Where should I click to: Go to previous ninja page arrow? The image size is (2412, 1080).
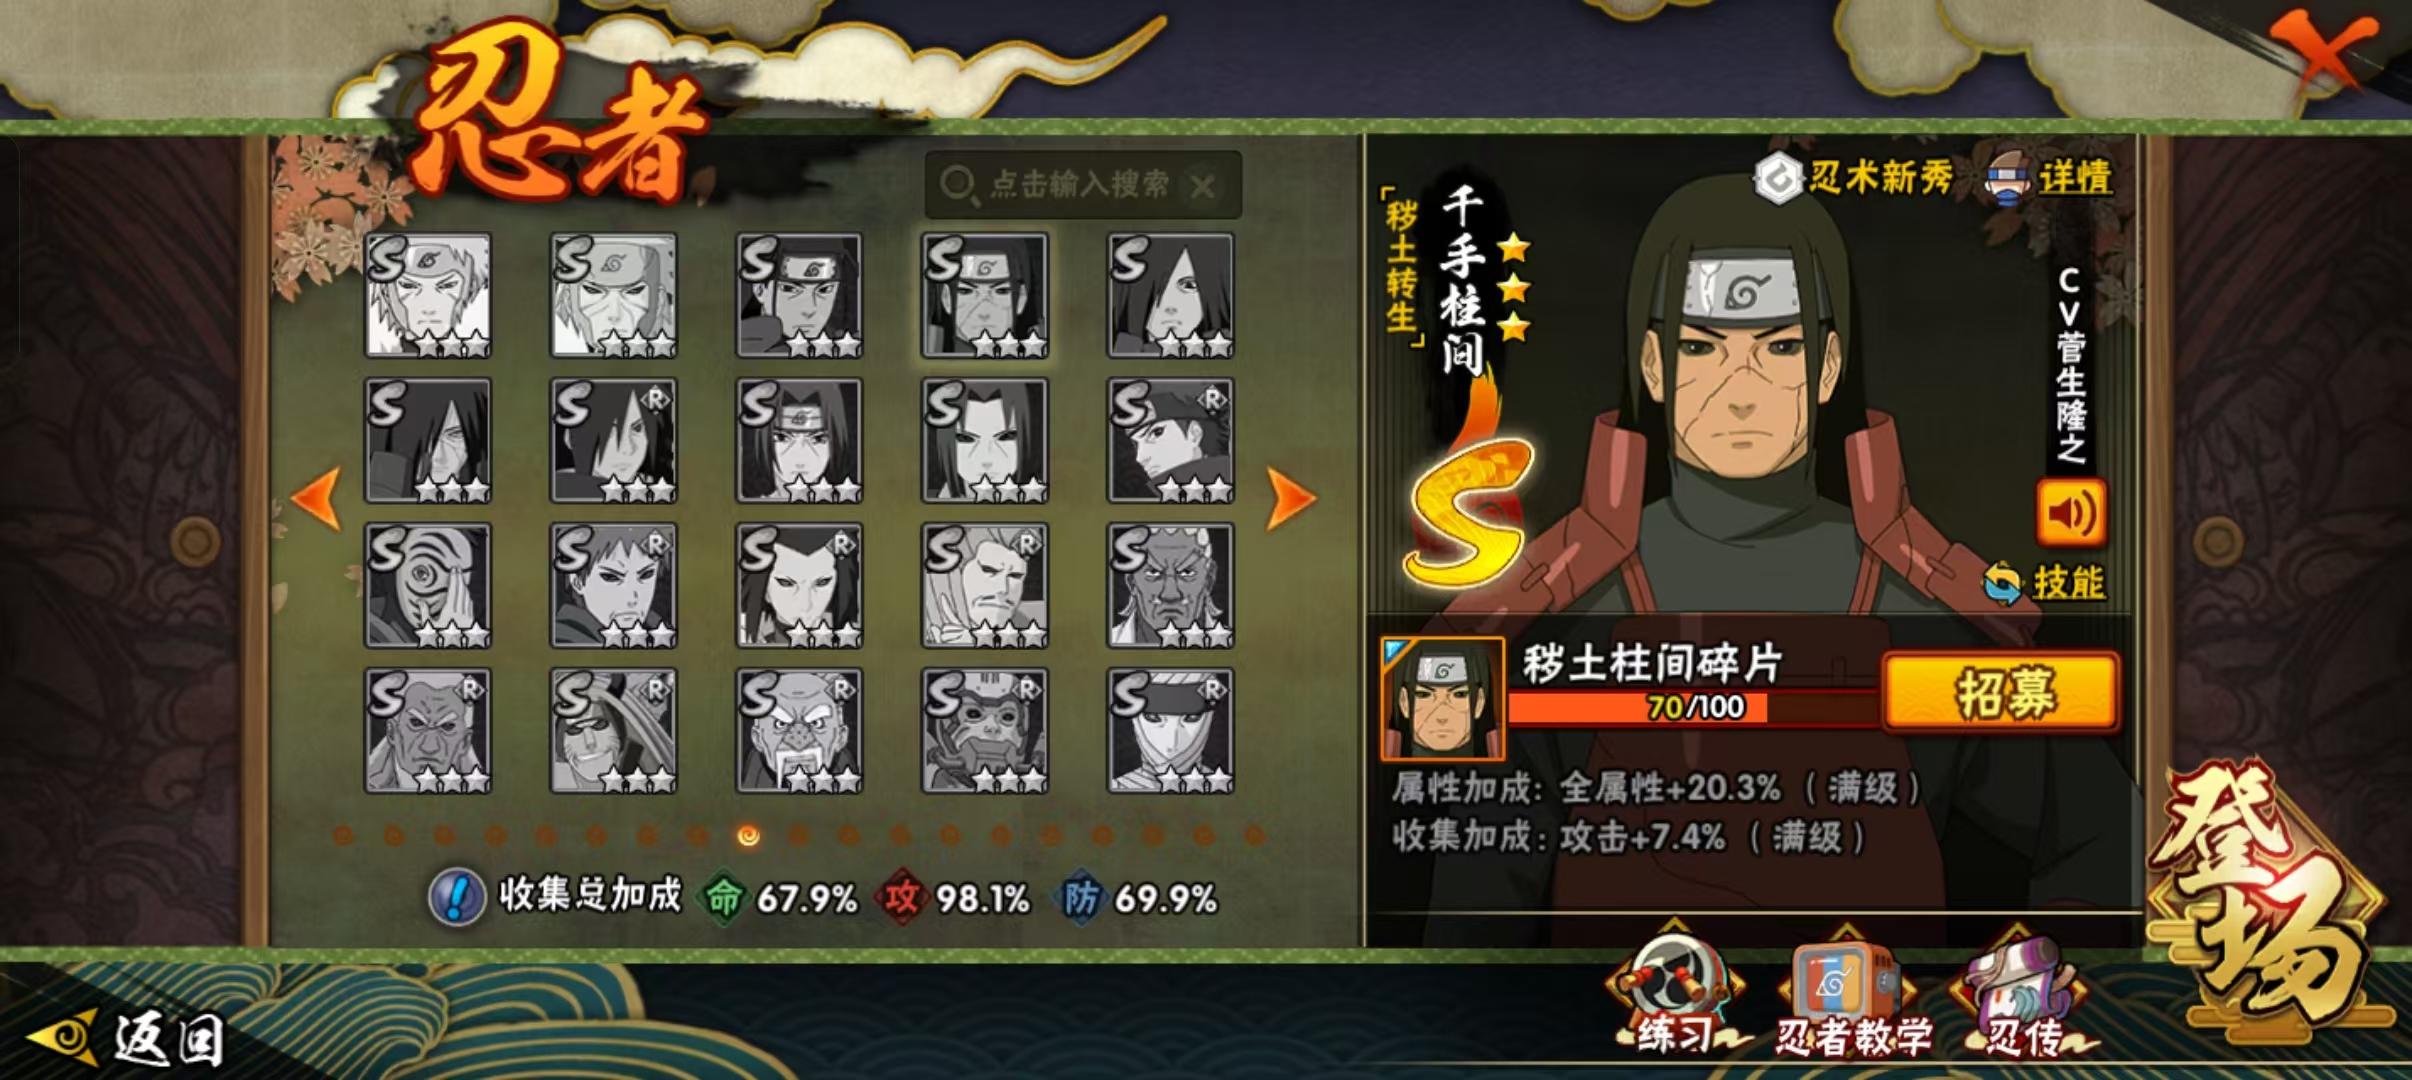point(317,497)
